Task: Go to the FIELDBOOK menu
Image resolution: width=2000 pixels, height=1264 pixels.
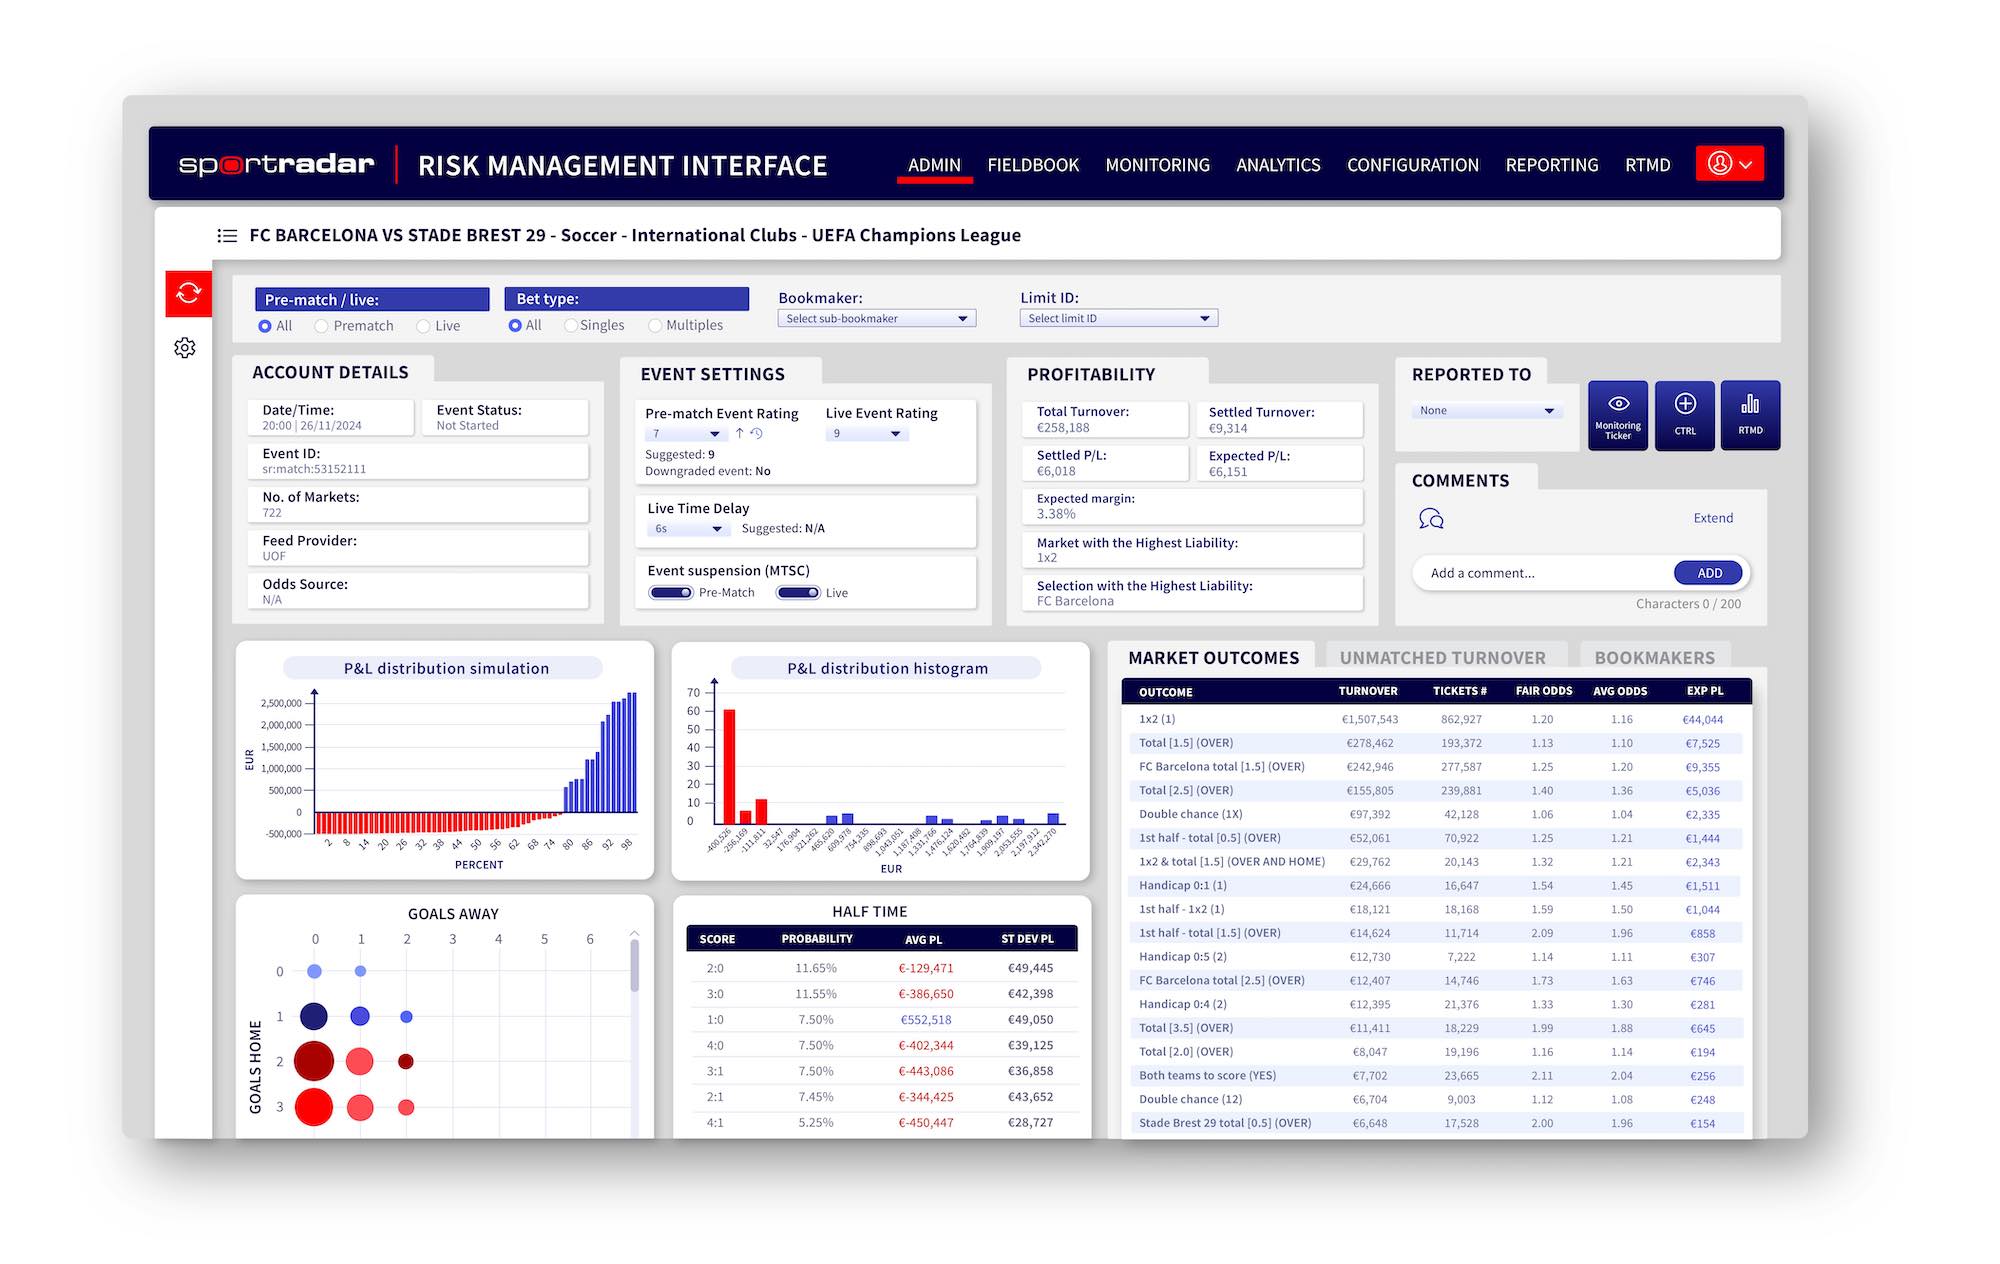Action: coord(1033,165)
